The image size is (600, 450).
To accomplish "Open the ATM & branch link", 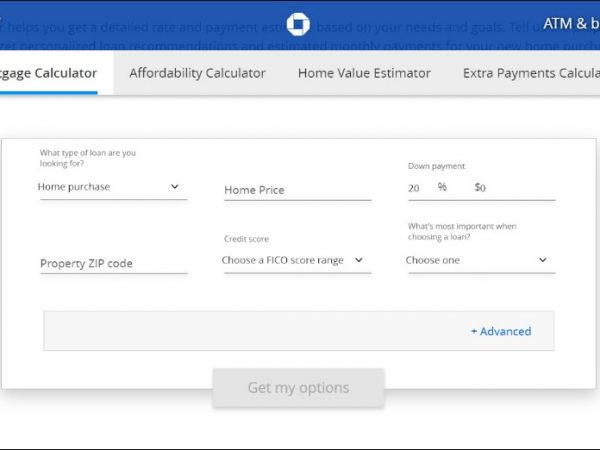I will pyautogui.click(x=570, y=23).
